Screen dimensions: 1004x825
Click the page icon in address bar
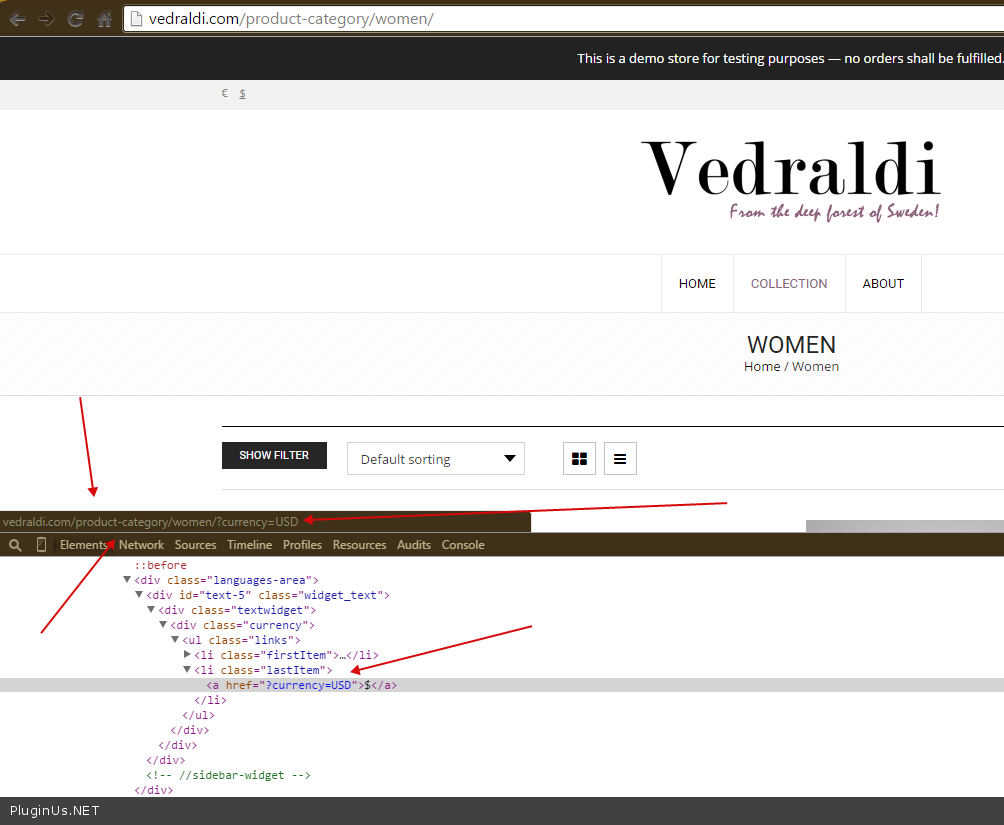[x=136, y=19]
